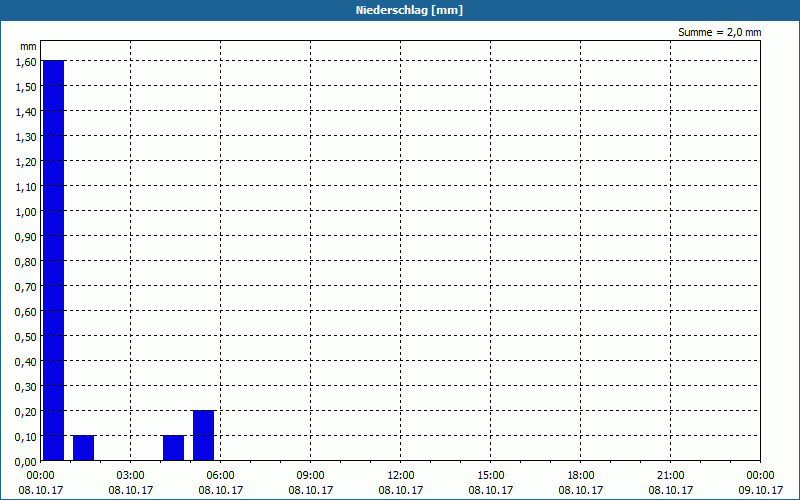Screen dimensions: 800x500
Task: Select the 1,60 mm bar at 00:00
Action: tap(54, 260)
